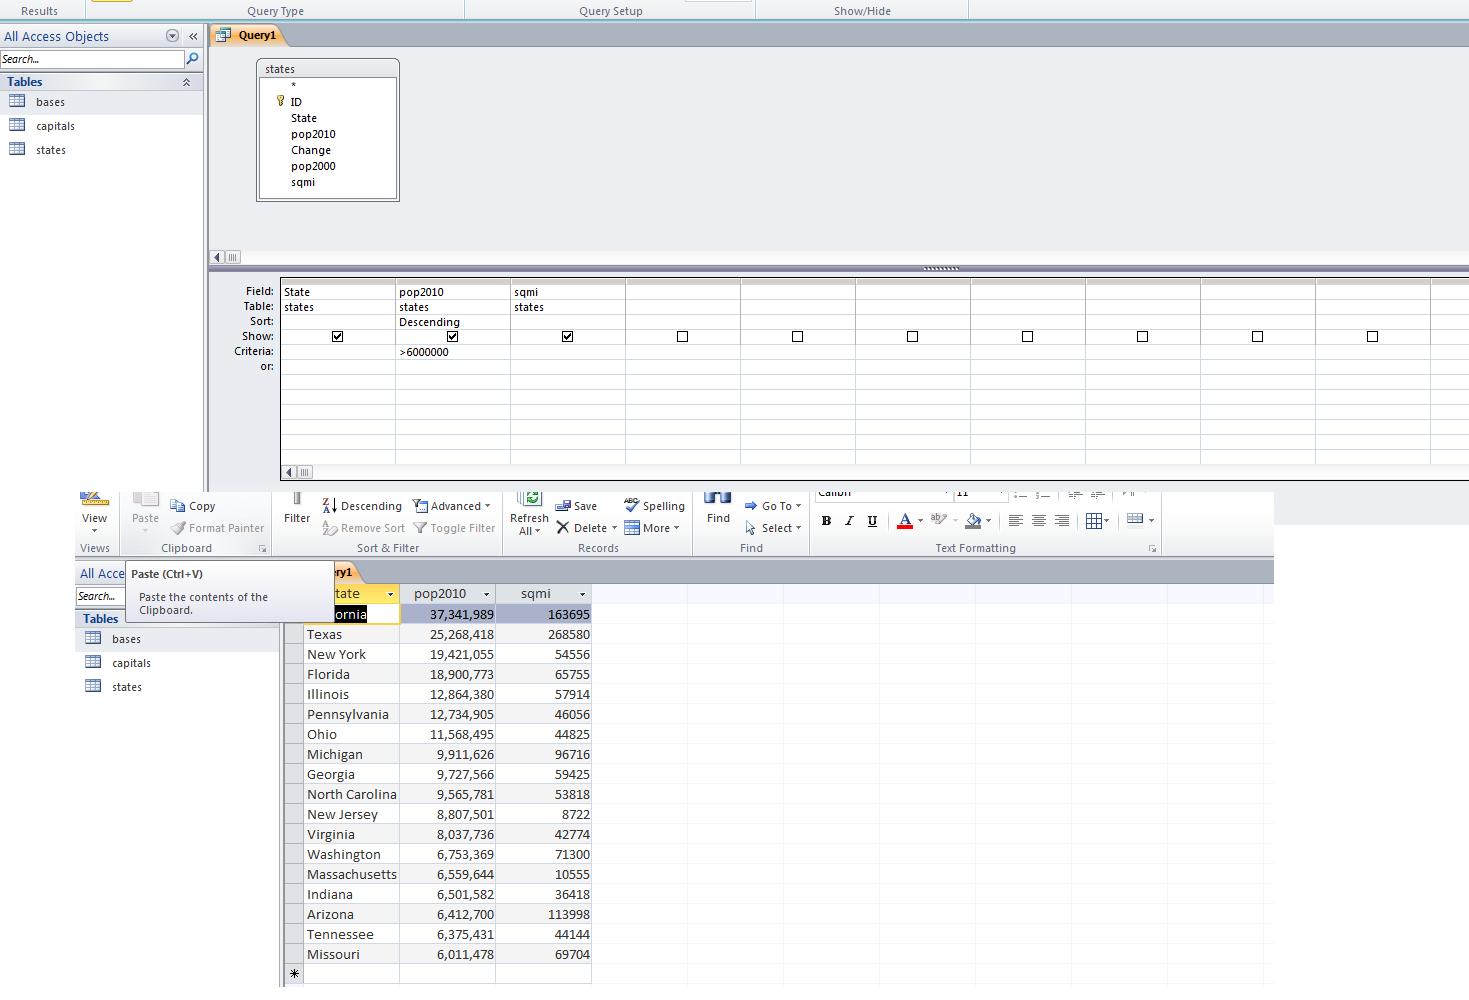This screenshot has height=1000, width=1469.
Task: Check Show box in the seventh grid column
Action: pos(1027,337)
